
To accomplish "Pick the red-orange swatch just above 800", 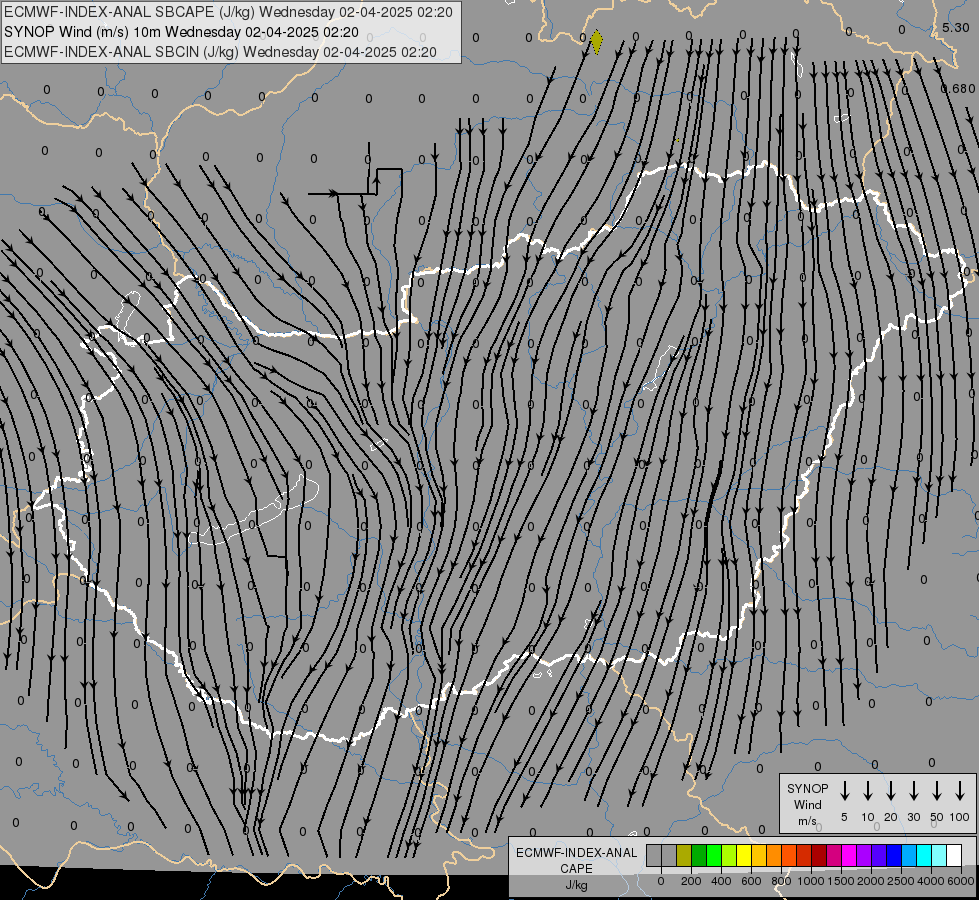I will [x=789, y=855].
